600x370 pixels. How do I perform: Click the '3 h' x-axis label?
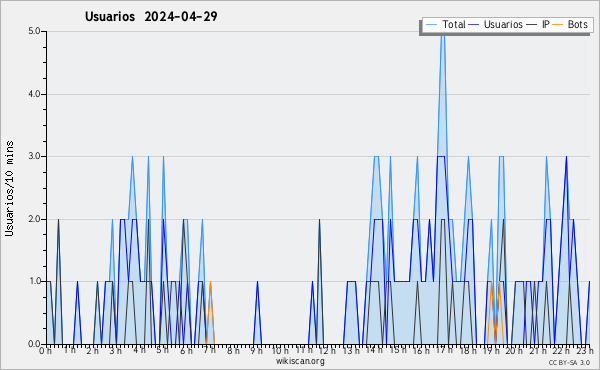tap(116, 351)
